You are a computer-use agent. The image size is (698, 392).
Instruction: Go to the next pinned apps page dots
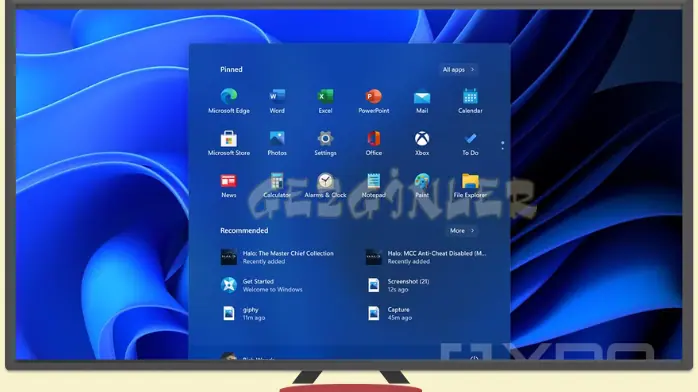[503, 145]
